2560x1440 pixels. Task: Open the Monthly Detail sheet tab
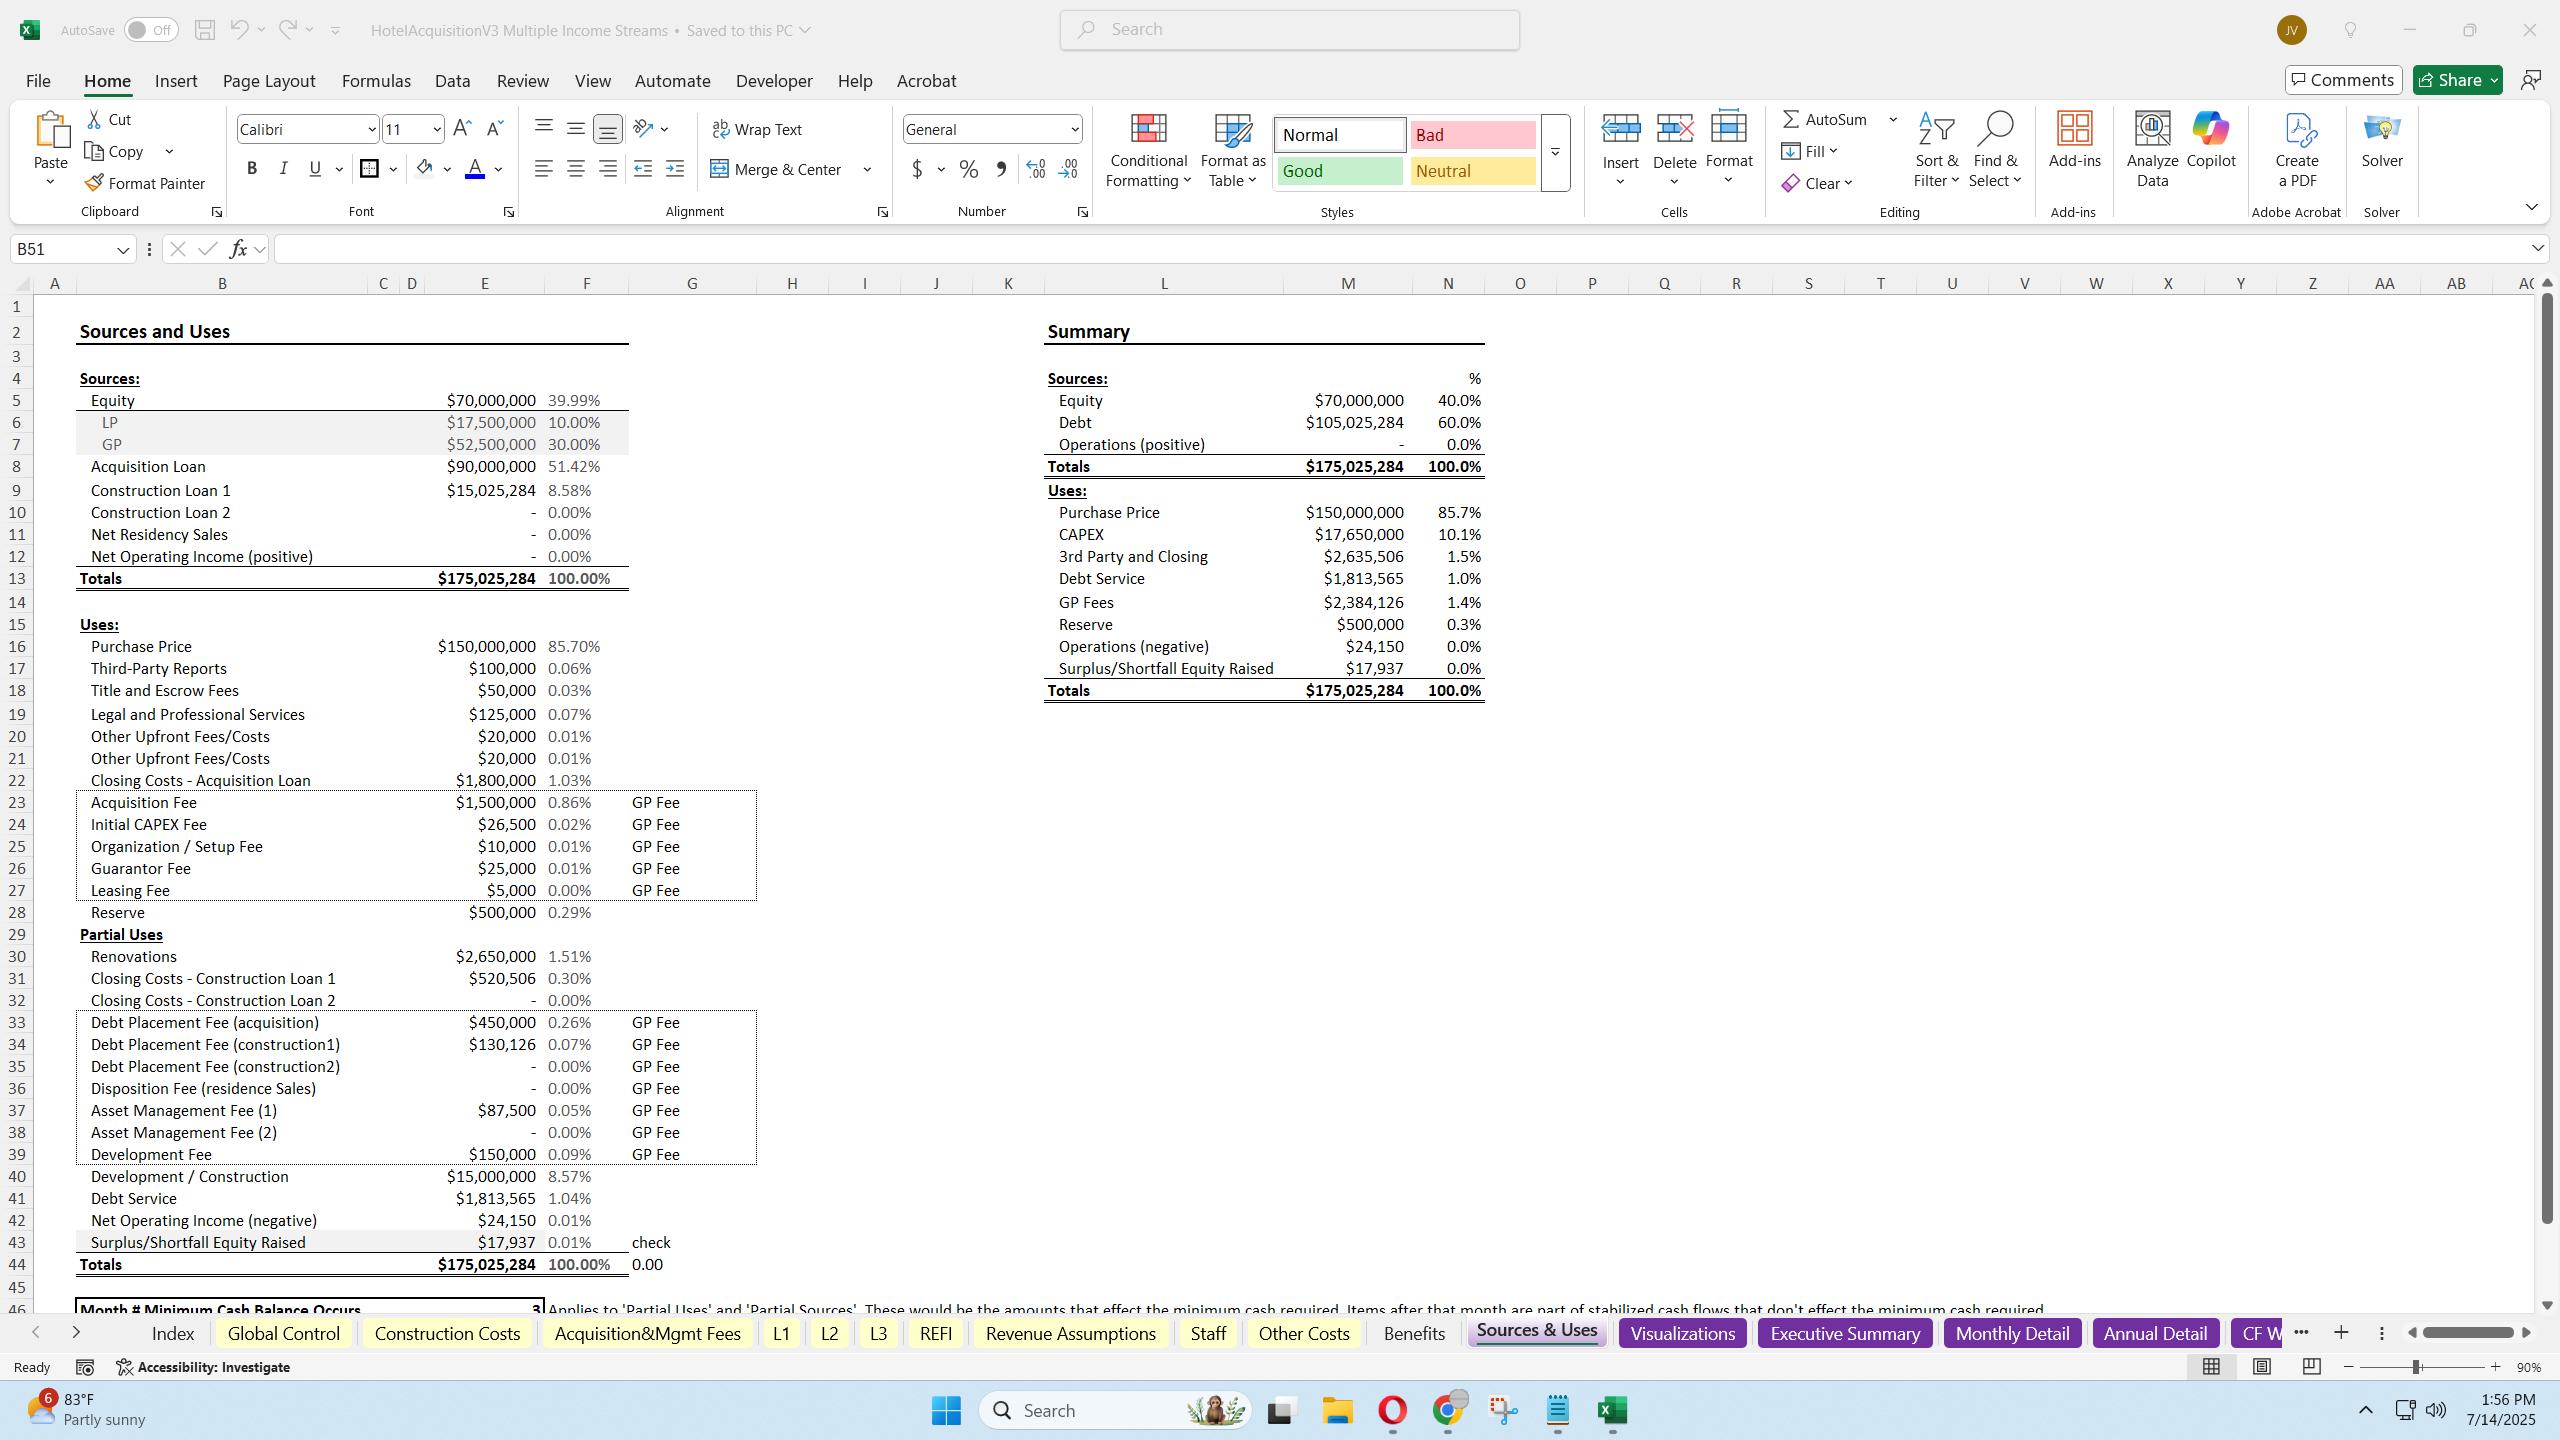[2011, 1332]
